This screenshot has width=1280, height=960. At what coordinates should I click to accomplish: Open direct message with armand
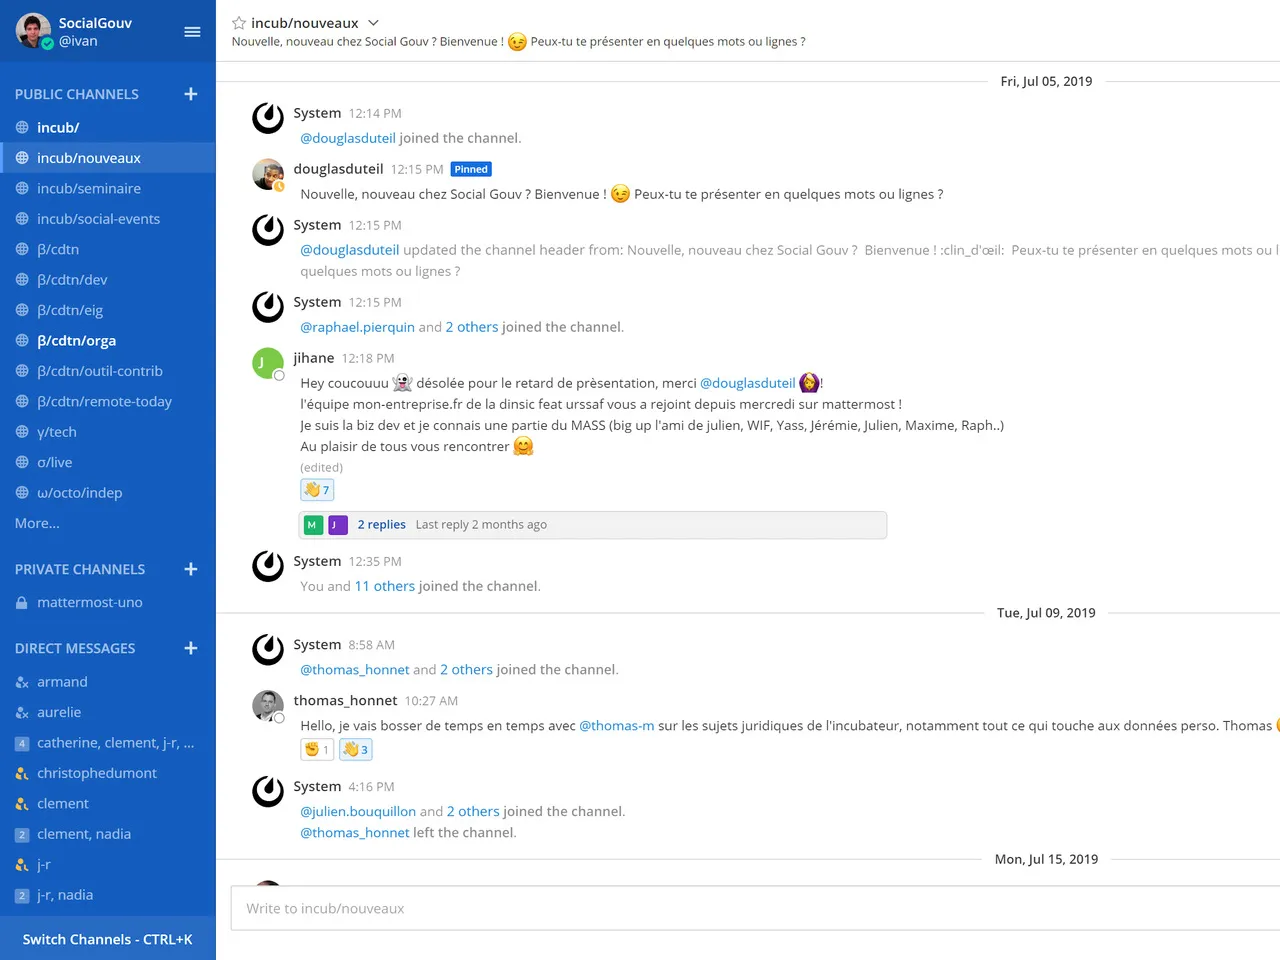108,682
